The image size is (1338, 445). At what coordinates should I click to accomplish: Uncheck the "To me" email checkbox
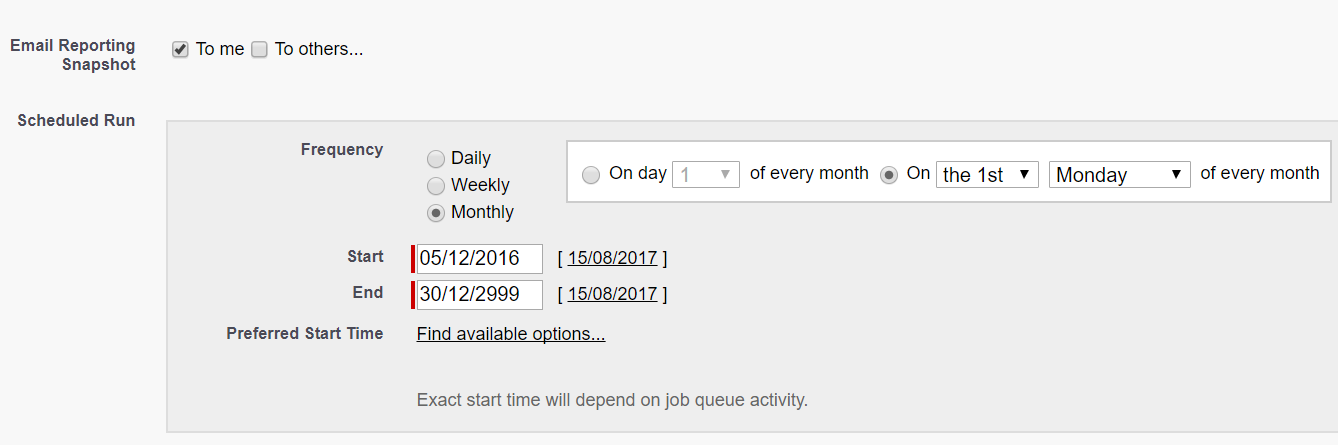(x=180, y=50)
